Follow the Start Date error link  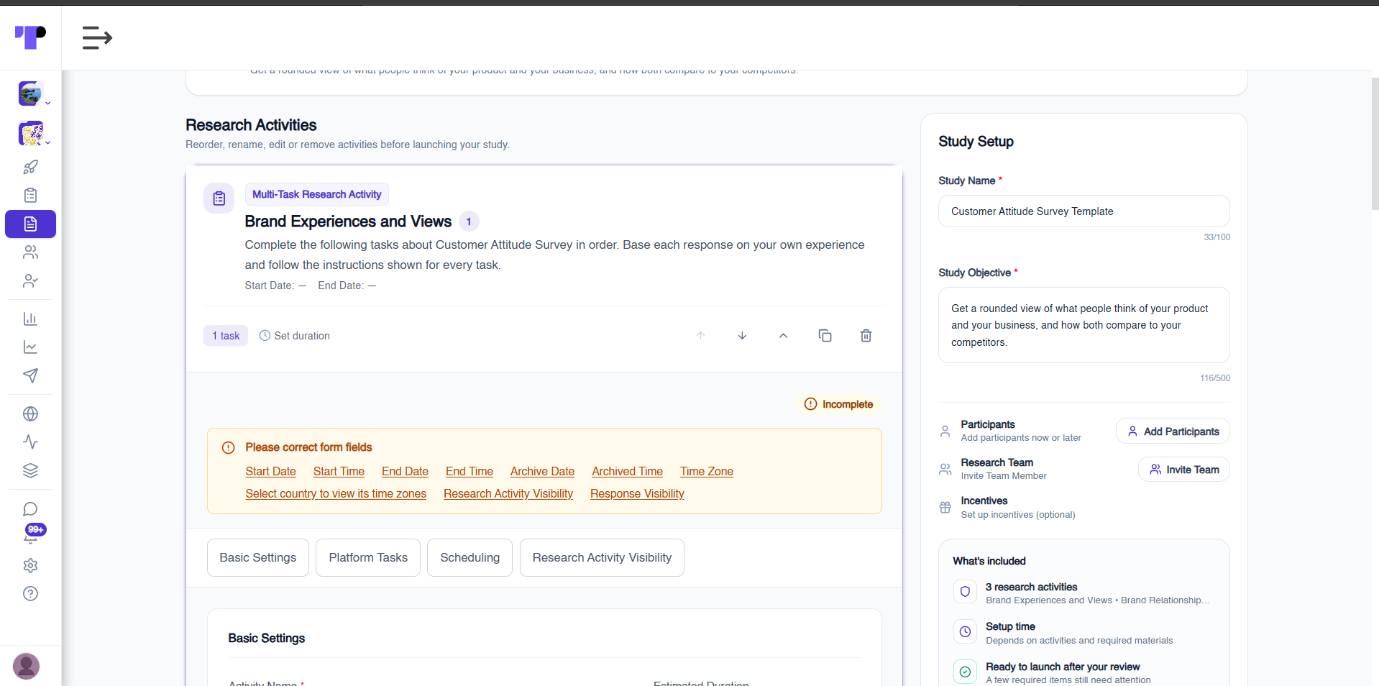271,471
